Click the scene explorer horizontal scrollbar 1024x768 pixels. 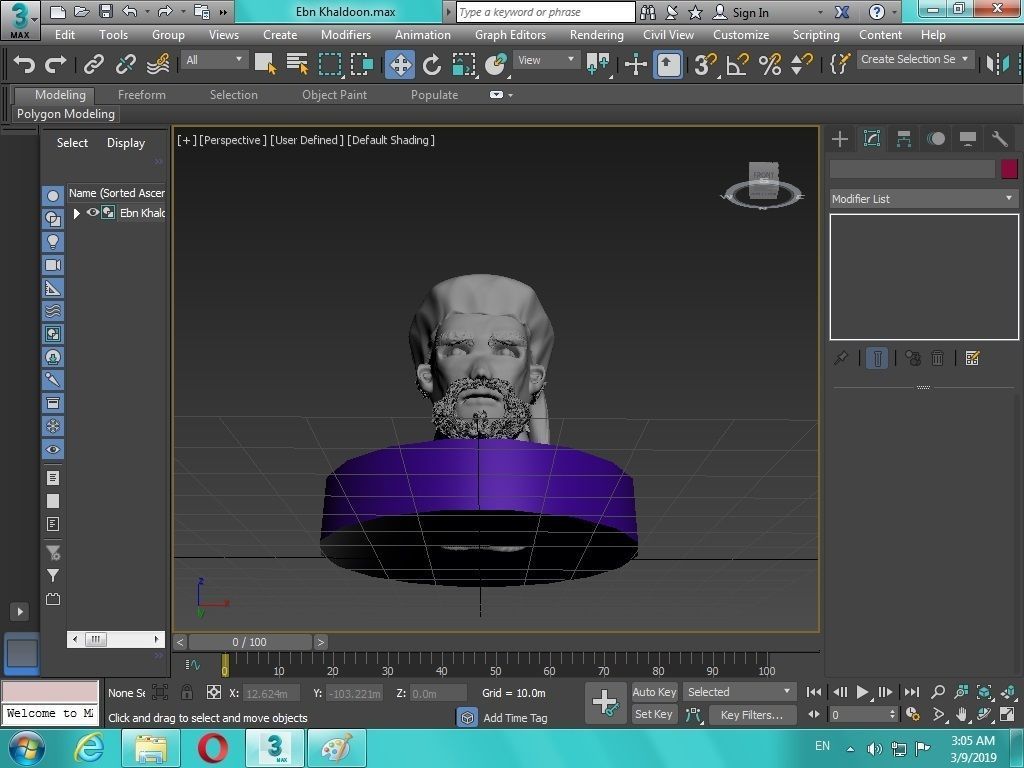tap(116, 639)
